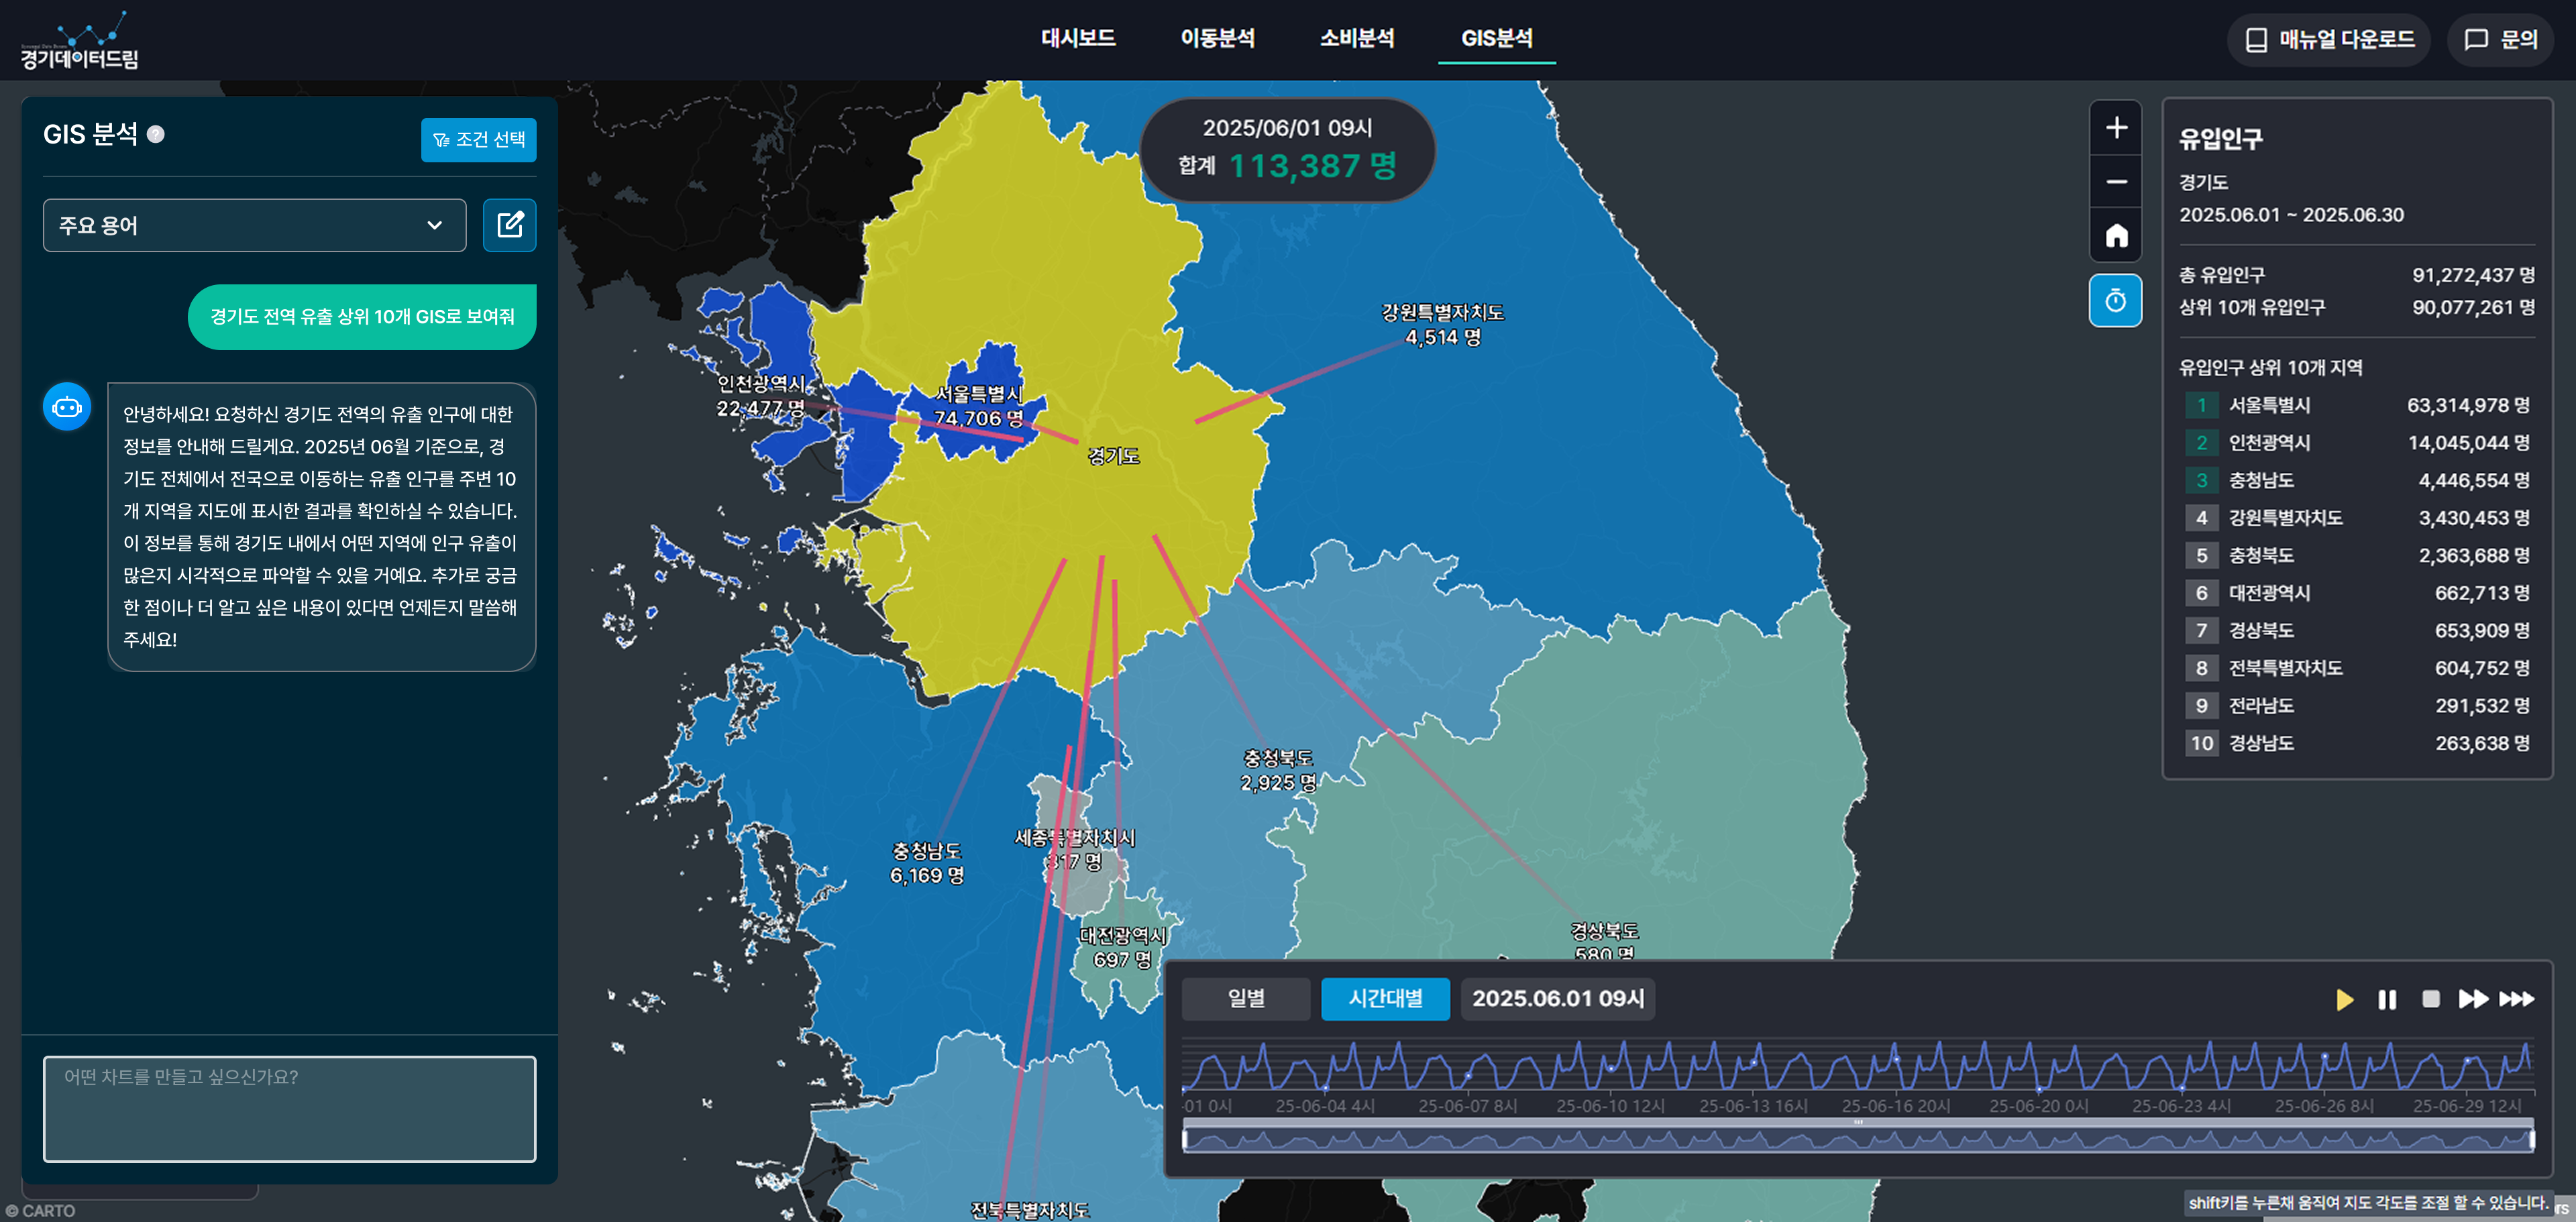This screenshot has height=1222, width=2576.
Task: Click 인천광역시 22,477 명 map label
Action: coord(761,396)
